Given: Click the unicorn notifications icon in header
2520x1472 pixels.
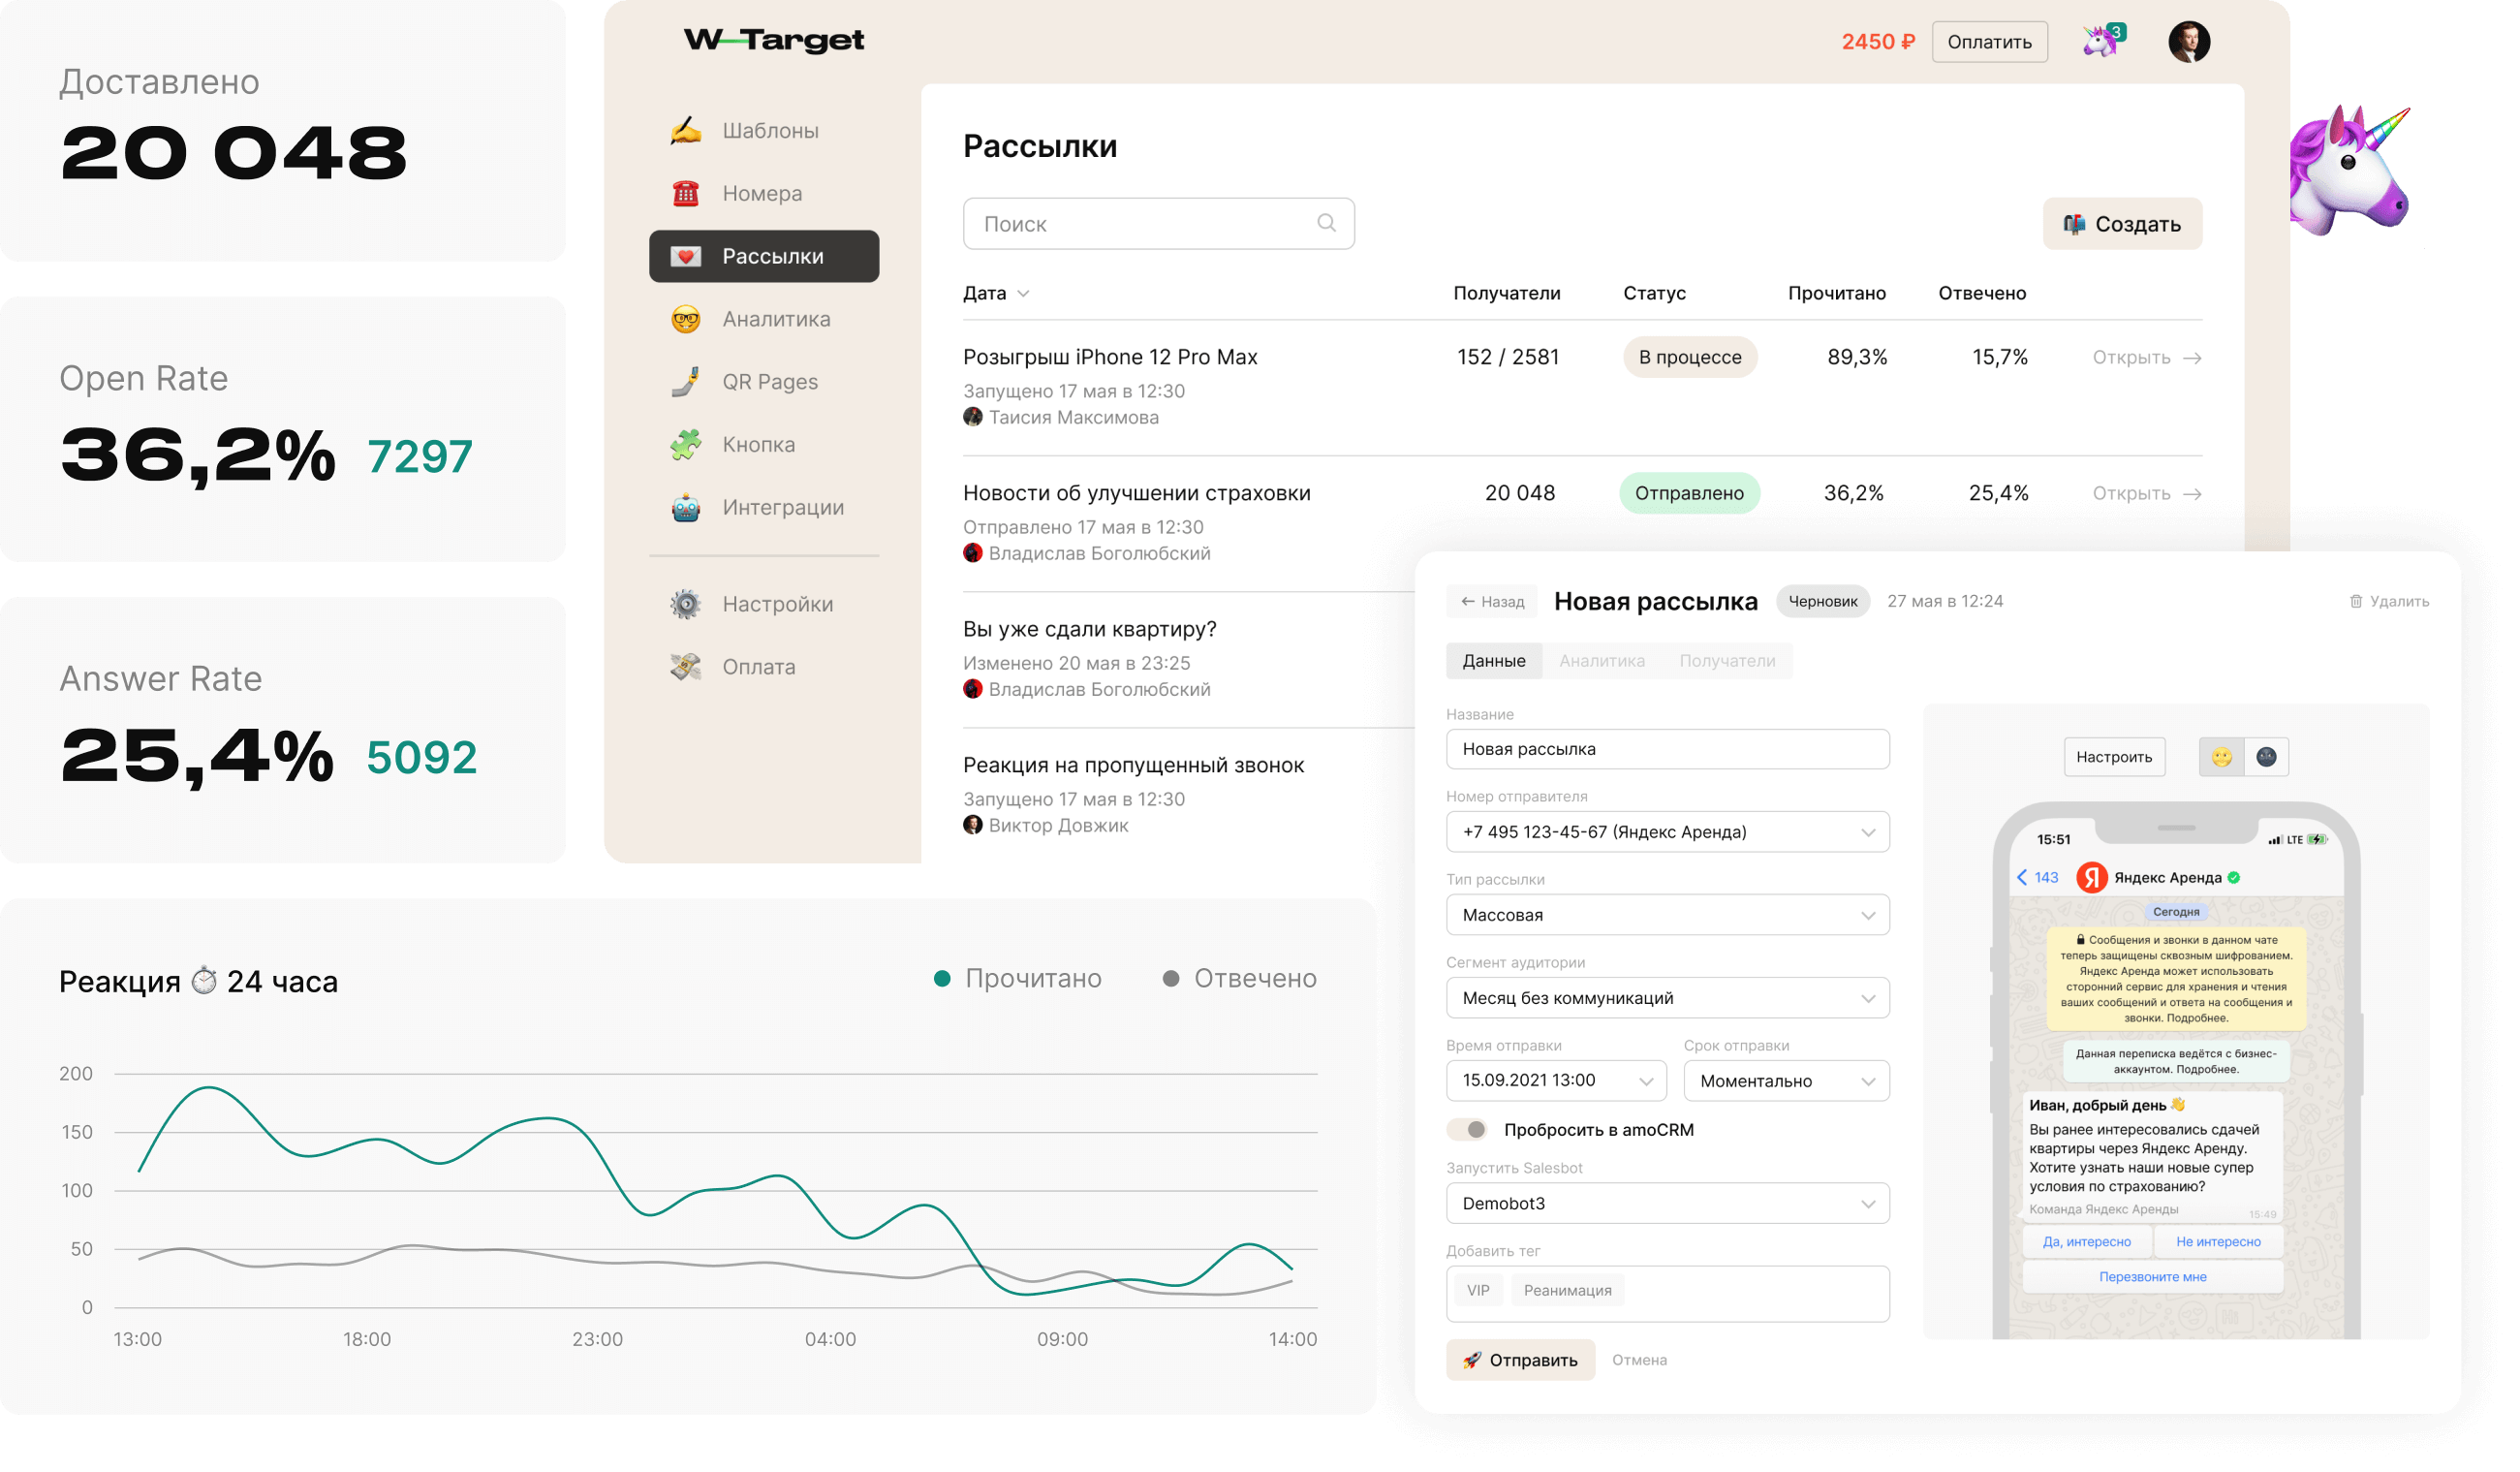Looking at the screenshot, I should (x=2102, y=41).
